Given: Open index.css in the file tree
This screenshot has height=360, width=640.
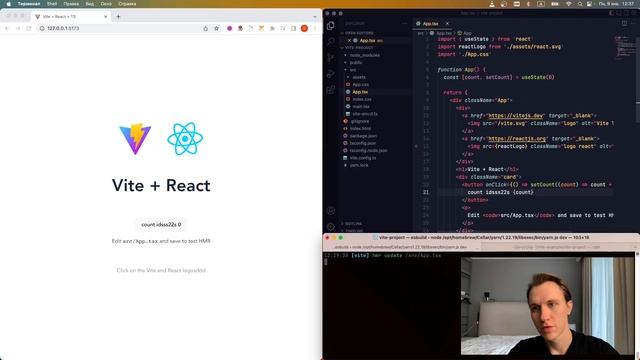Looking at the screenshot, I should pyautogui.click(x=362, y=99).
